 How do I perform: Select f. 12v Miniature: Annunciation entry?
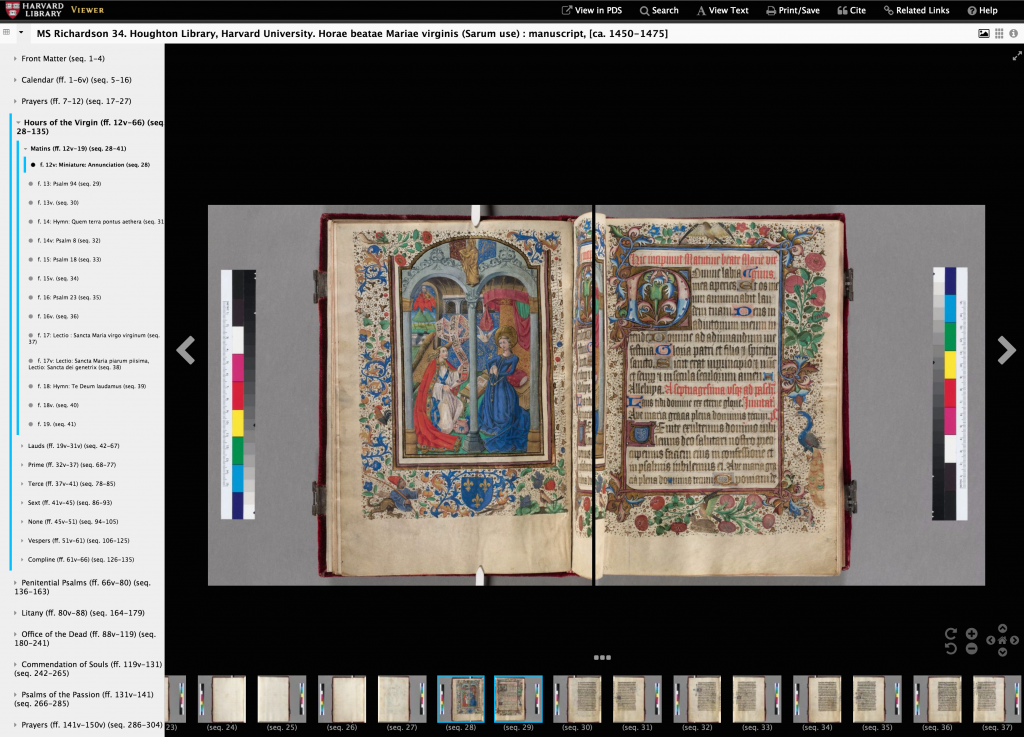point(94,165)
